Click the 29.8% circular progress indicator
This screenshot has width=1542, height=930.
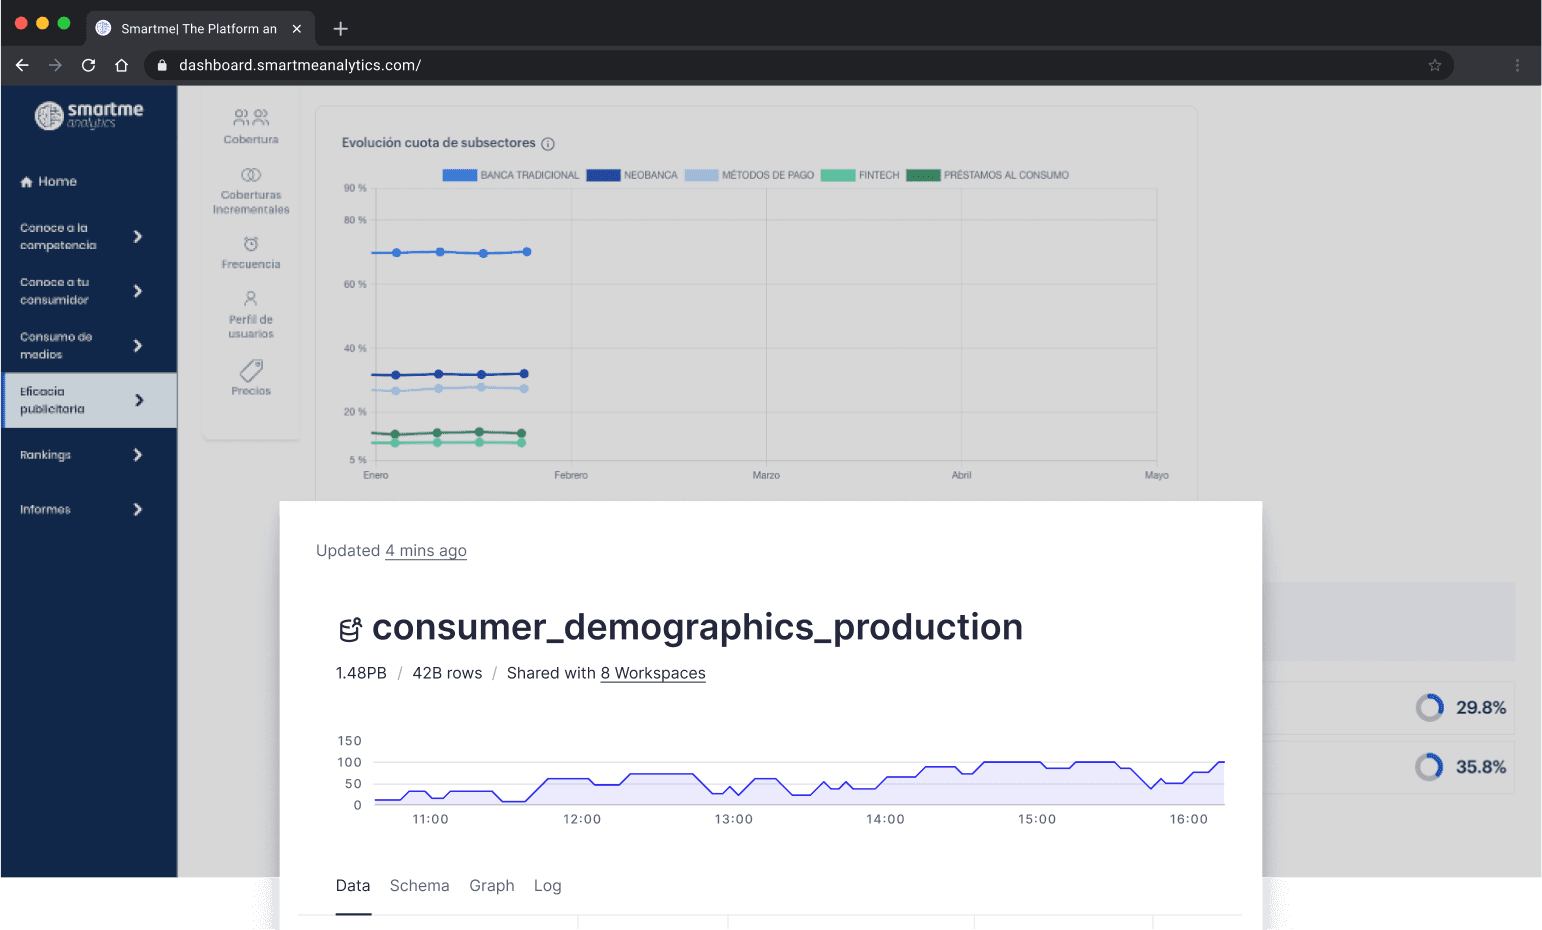point(1430,707)
